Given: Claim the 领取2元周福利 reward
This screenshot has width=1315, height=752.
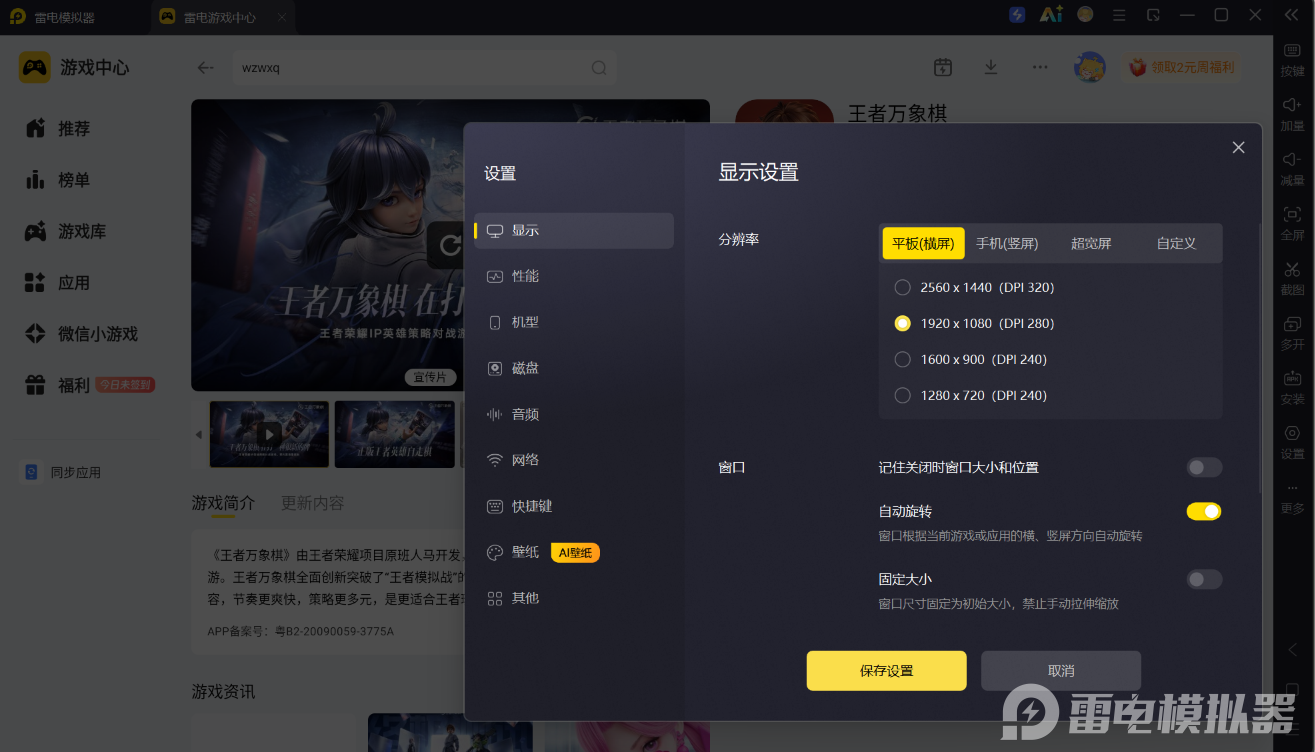Looking at the screenshot, I should coord(1181,67).
